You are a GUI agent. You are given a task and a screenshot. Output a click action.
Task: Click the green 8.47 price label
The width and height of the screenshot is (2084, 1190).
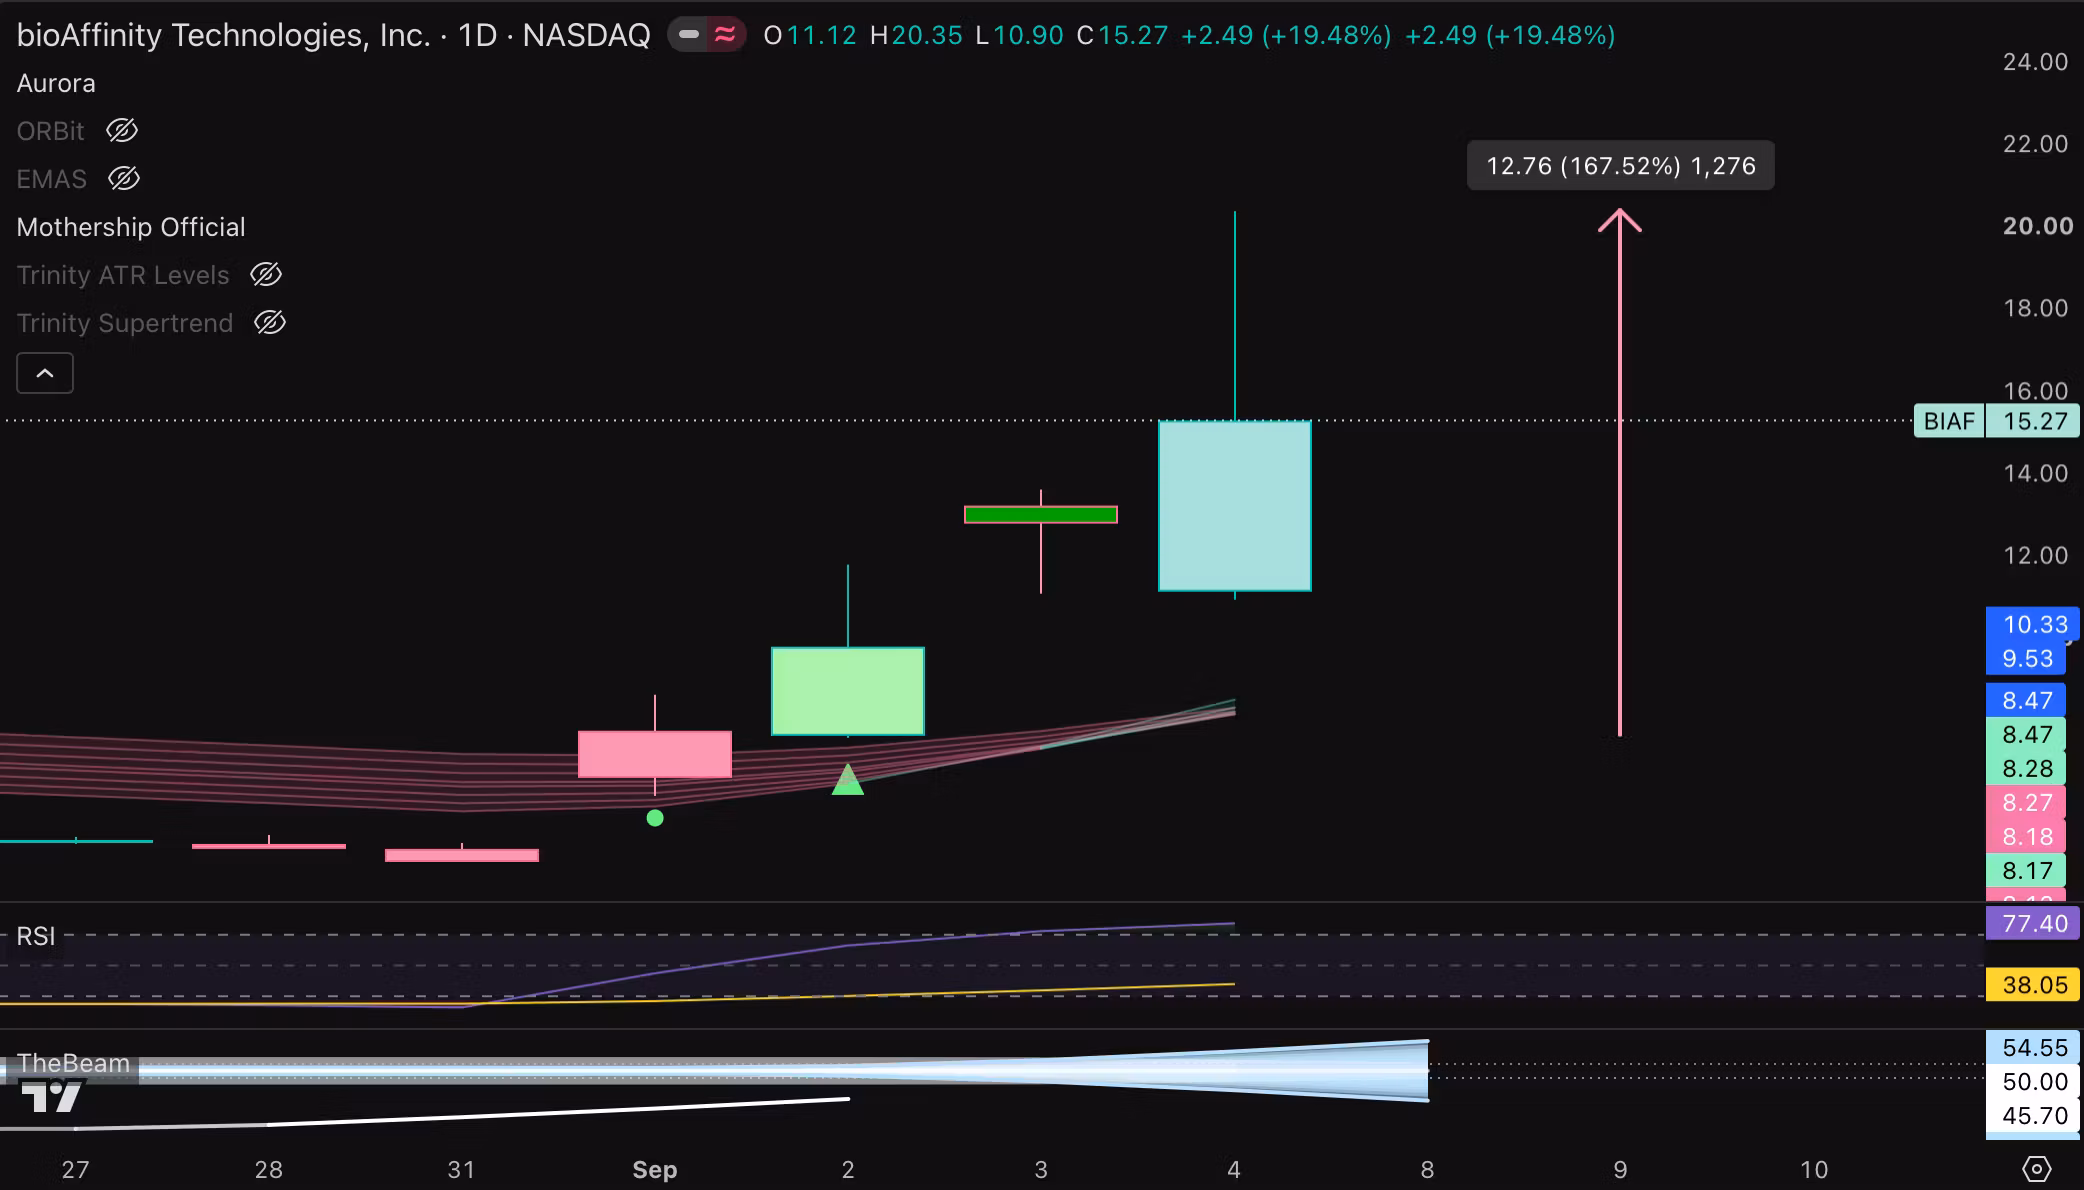(x=2026, y=734)
